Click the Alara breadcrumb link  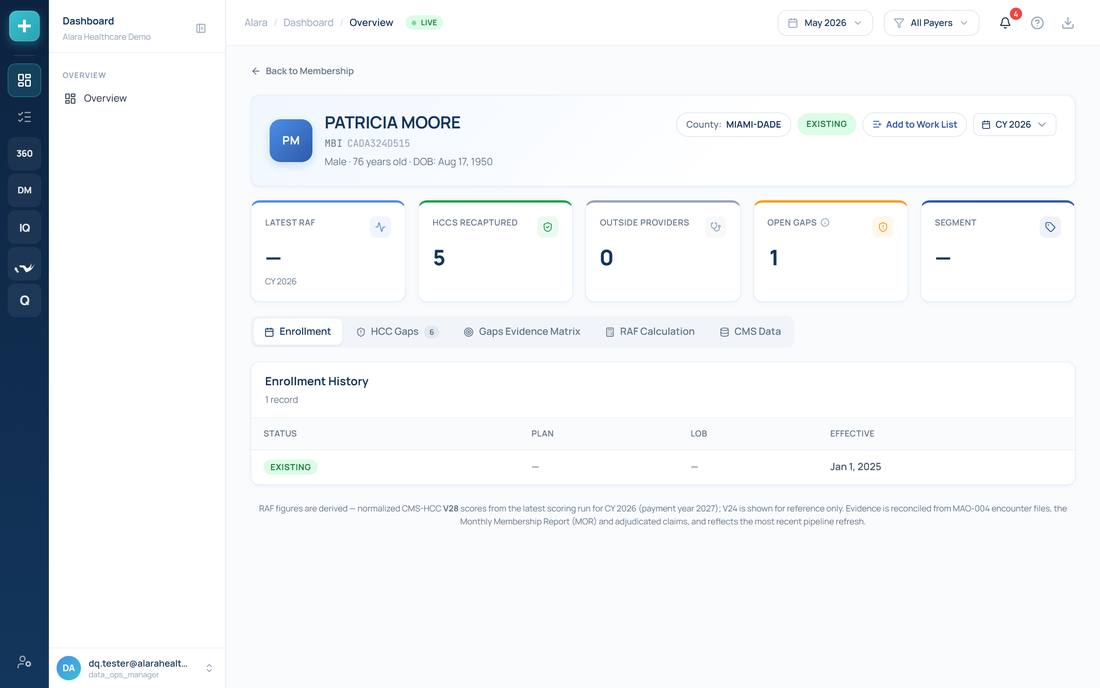255,22
